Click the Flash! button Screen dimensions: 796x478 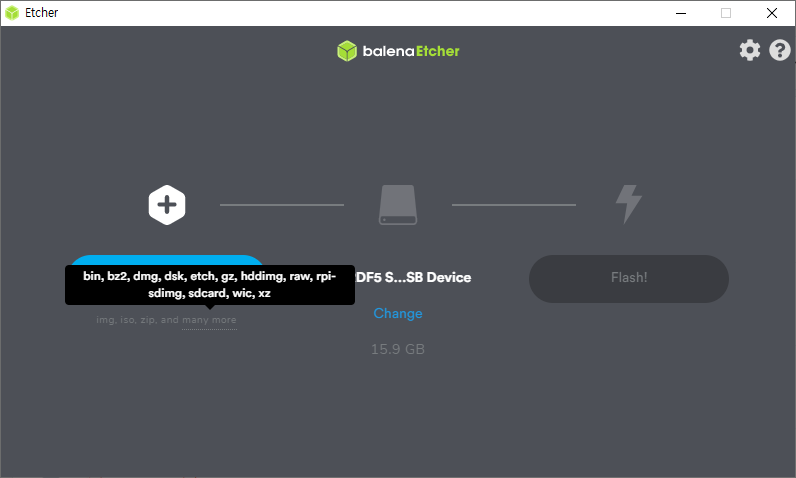point(629,279)
